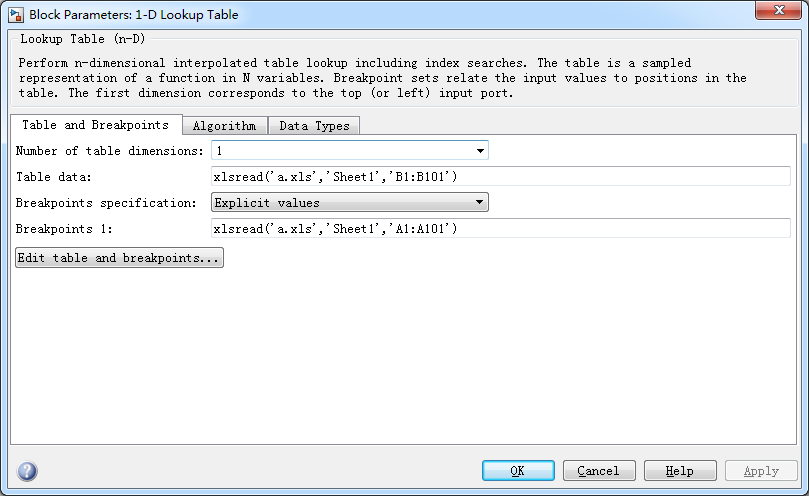This screenshot has width=809, height=496.
Task: Cancel the block parameter changes
Action: click(598, 471)
